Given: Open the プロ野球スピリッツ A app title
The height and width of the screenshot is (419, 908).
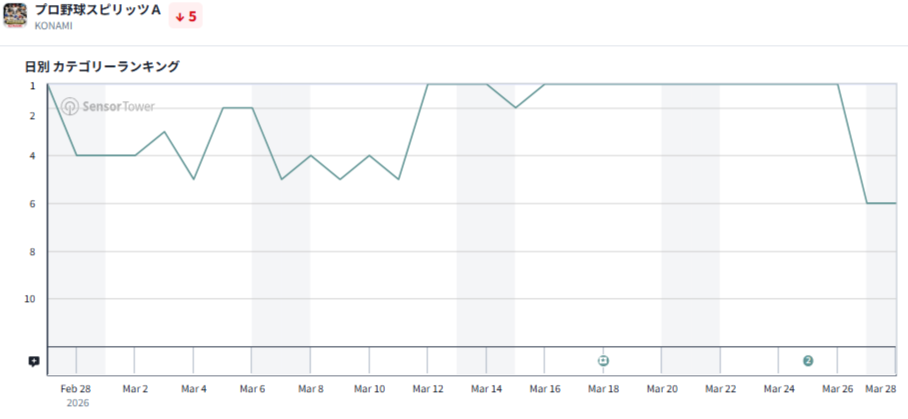Looking at the screenshot, I should (x=98, y=9).
